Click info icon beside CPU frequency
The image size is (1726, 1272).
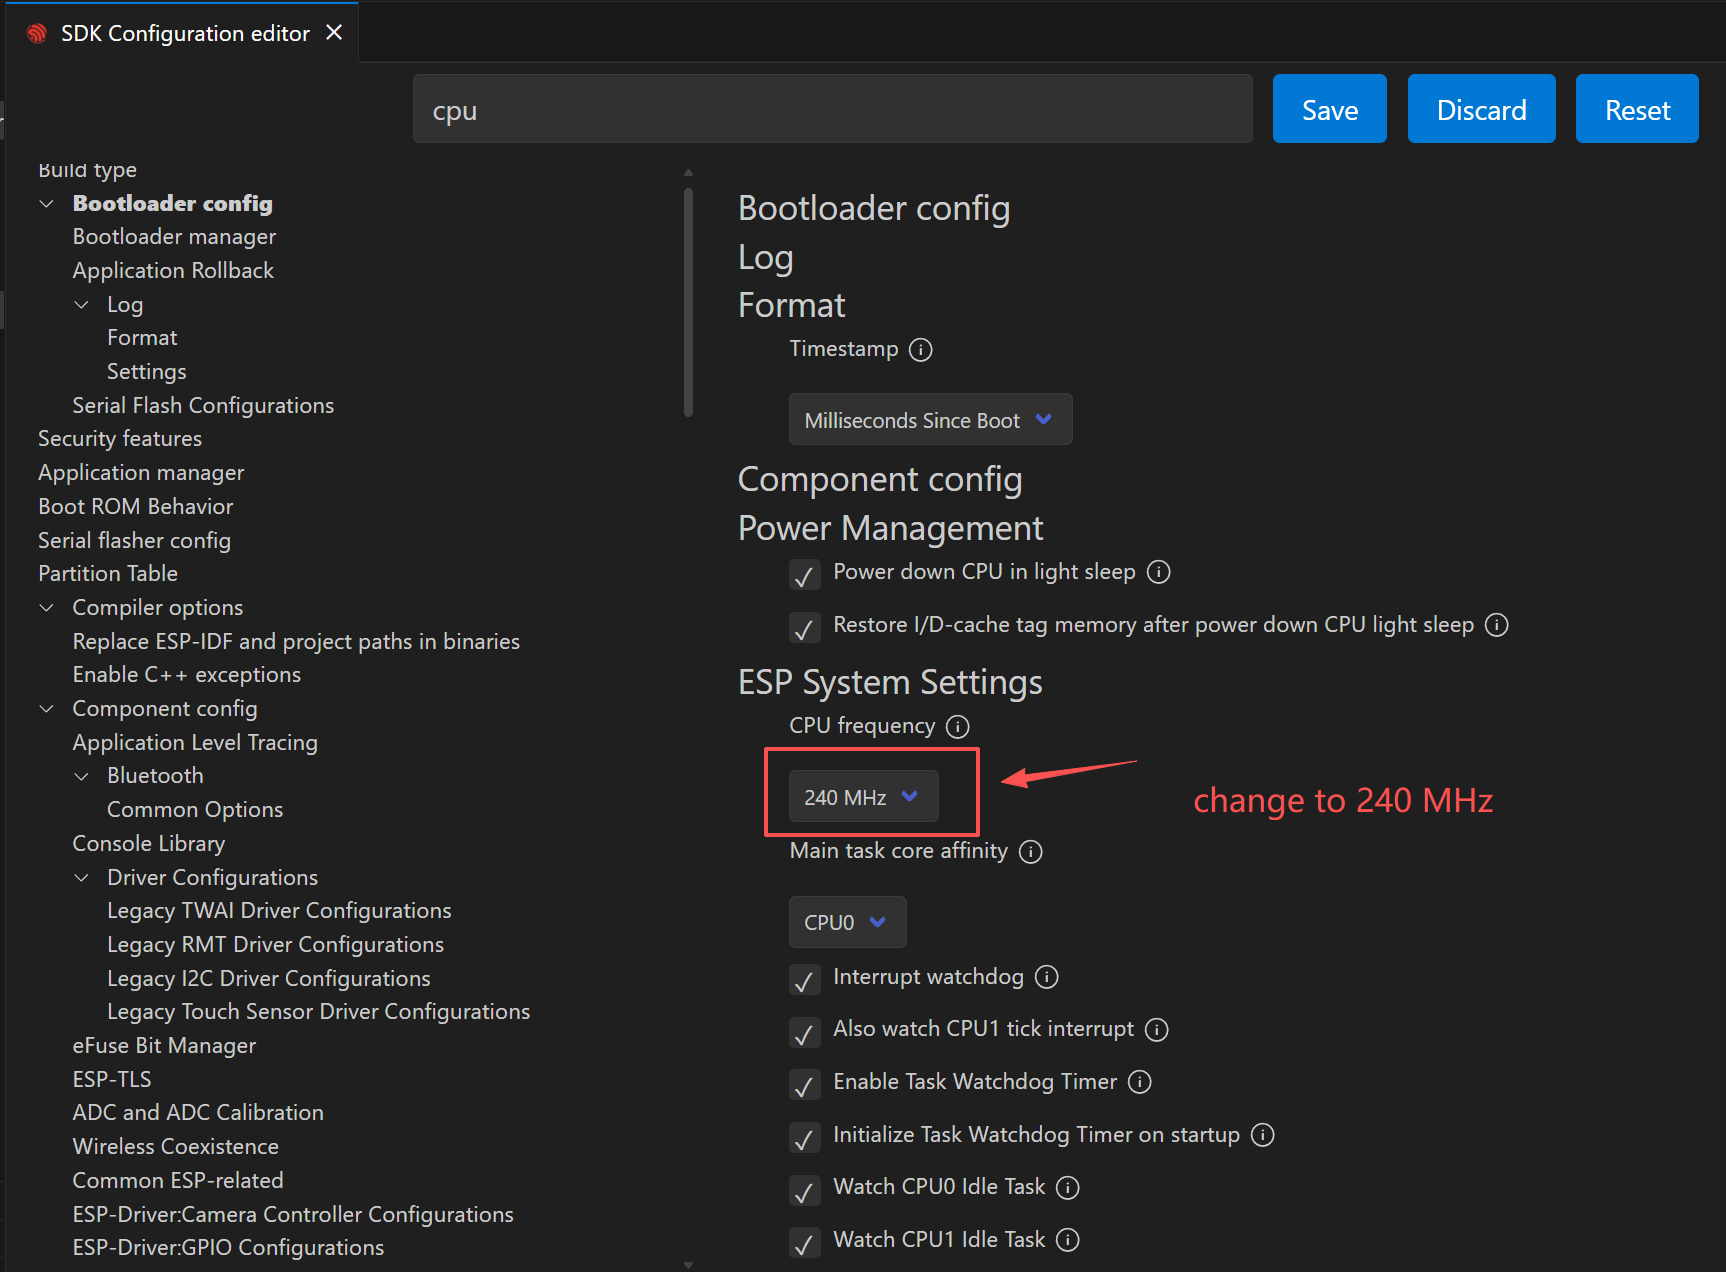957,727
